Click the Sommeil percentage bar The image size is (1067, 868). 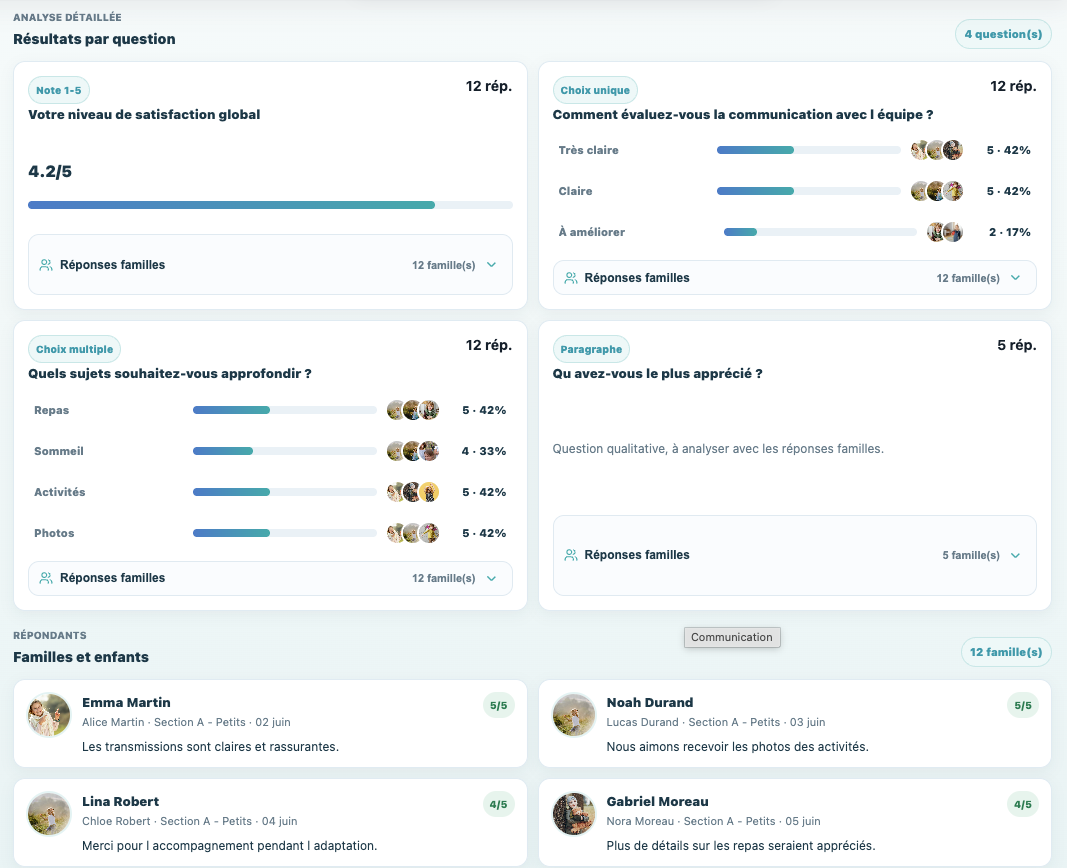[x=284, y=451]
